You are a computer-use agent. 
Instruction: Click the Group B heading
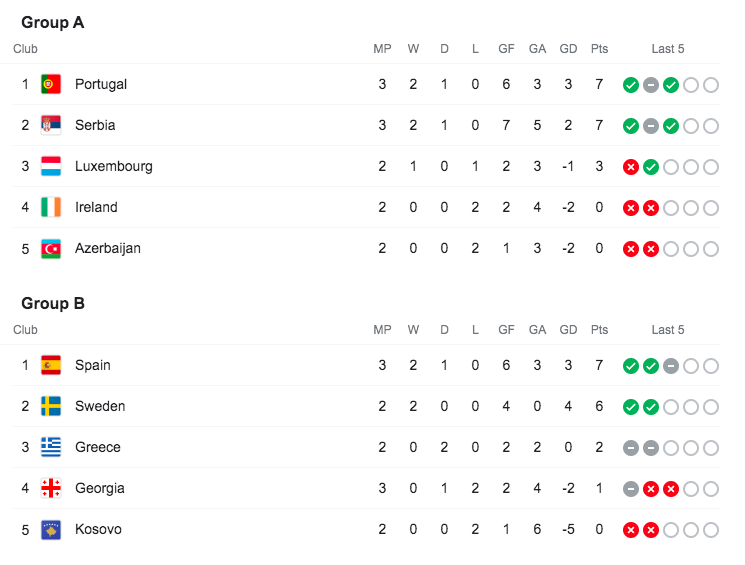[53, 303]
